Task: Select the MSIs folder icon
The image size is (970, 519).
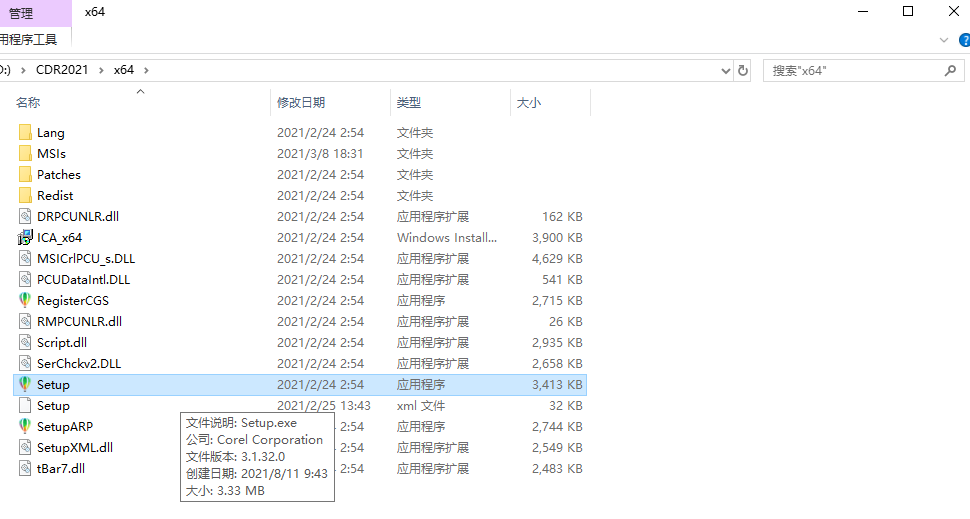Action: [x=25, y=153]
